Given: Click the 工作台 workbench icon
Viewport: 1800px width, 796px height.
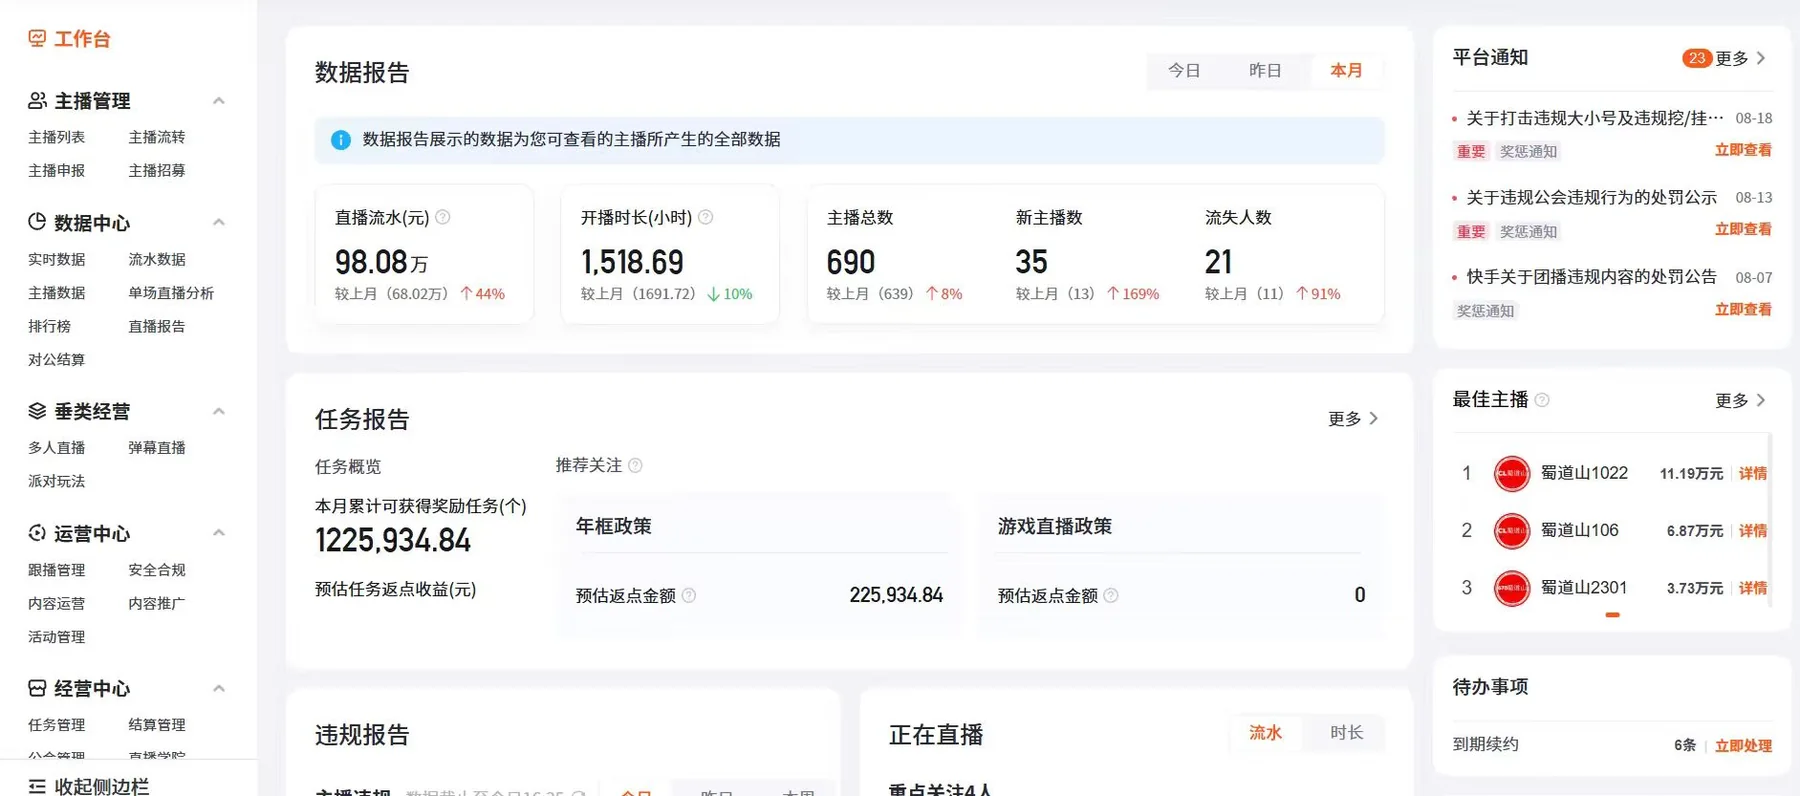Looking at the screenshot, I should (x=37, y=39).
